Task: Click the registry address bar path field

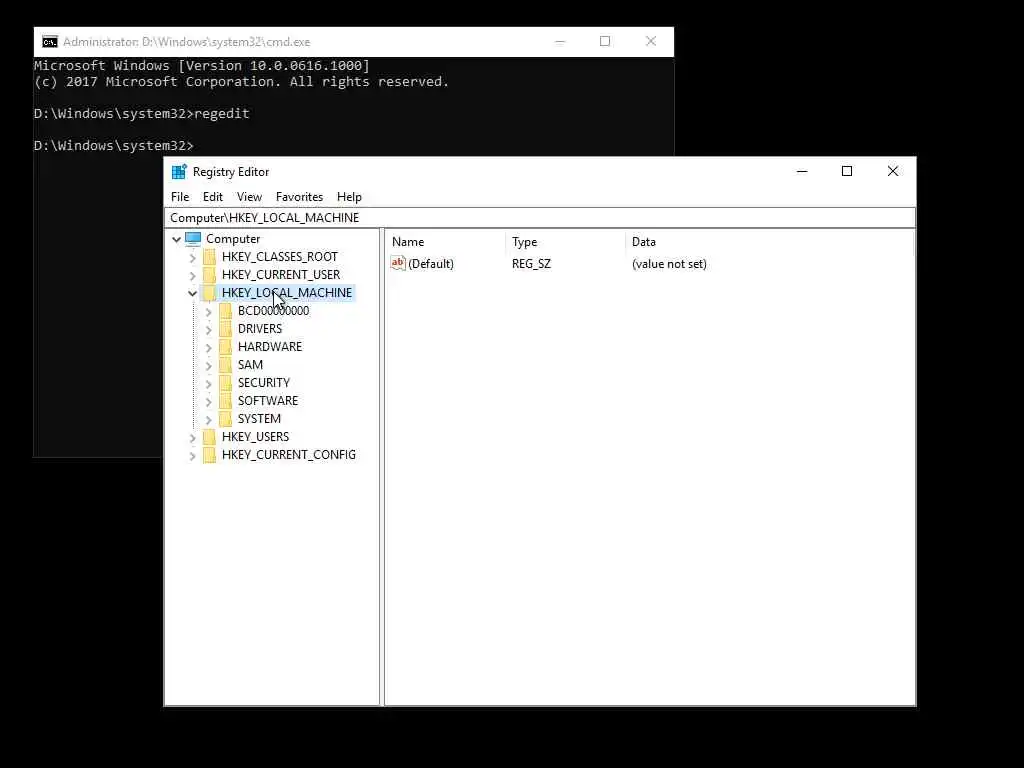Action: pyautogui.click(x=540, y=217)
